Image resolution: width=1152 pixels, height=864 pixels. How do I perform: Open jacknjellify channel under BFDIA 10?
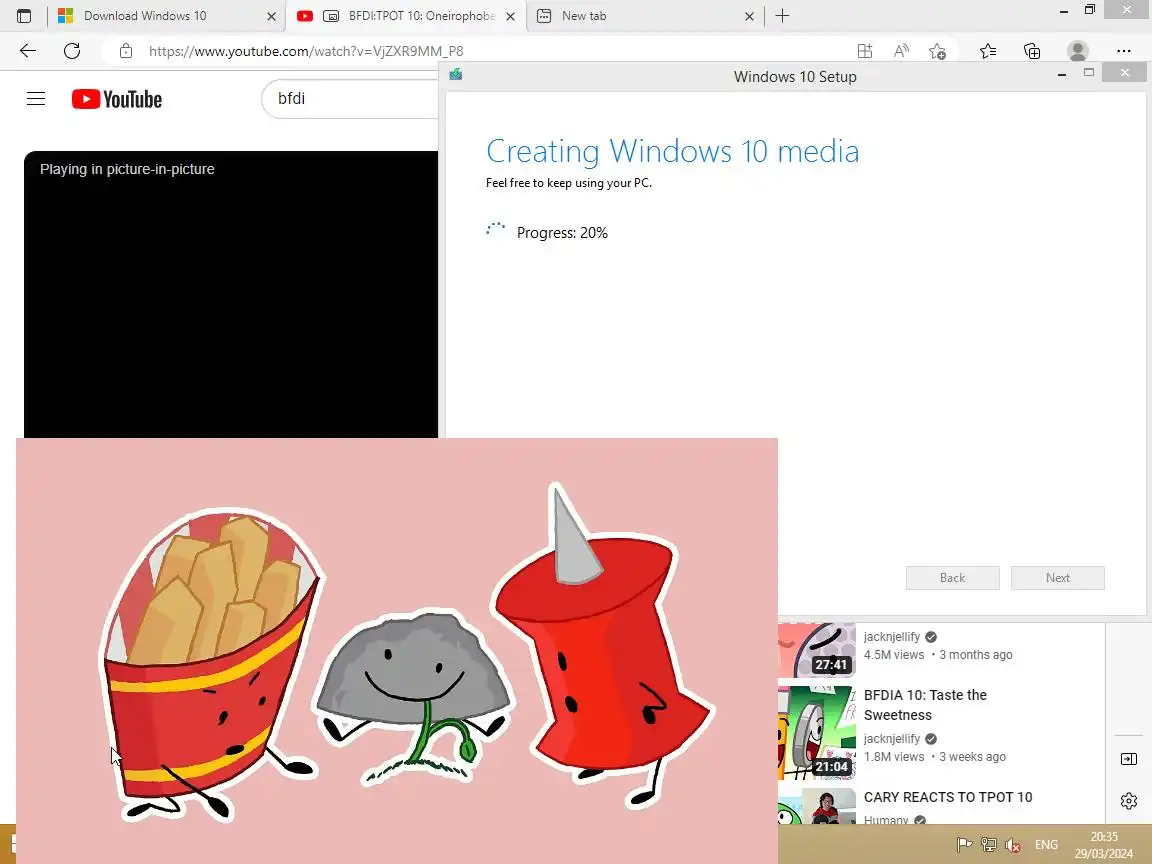892,738
